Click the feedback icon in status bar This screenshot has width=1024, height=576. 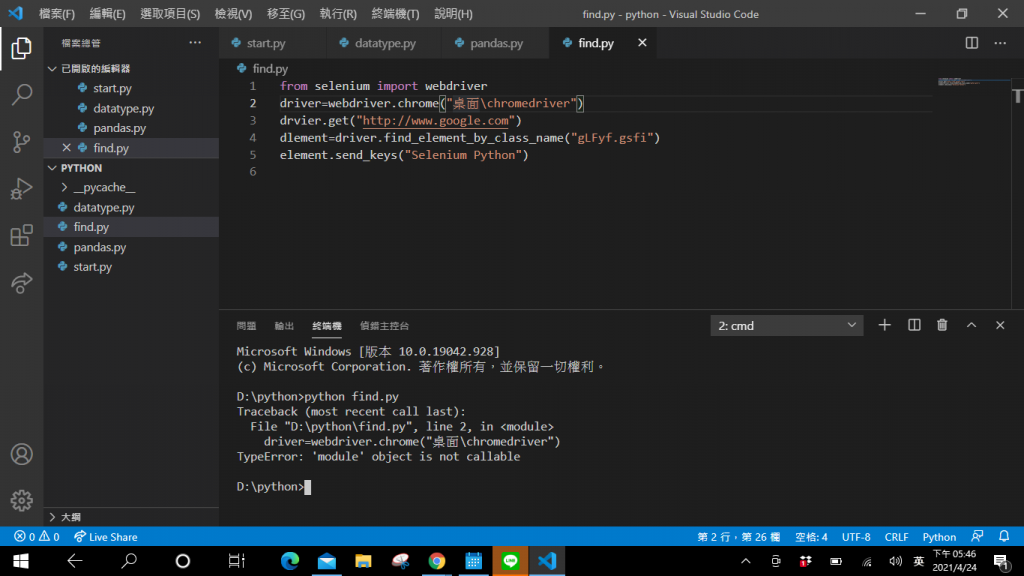click(977, 537)
